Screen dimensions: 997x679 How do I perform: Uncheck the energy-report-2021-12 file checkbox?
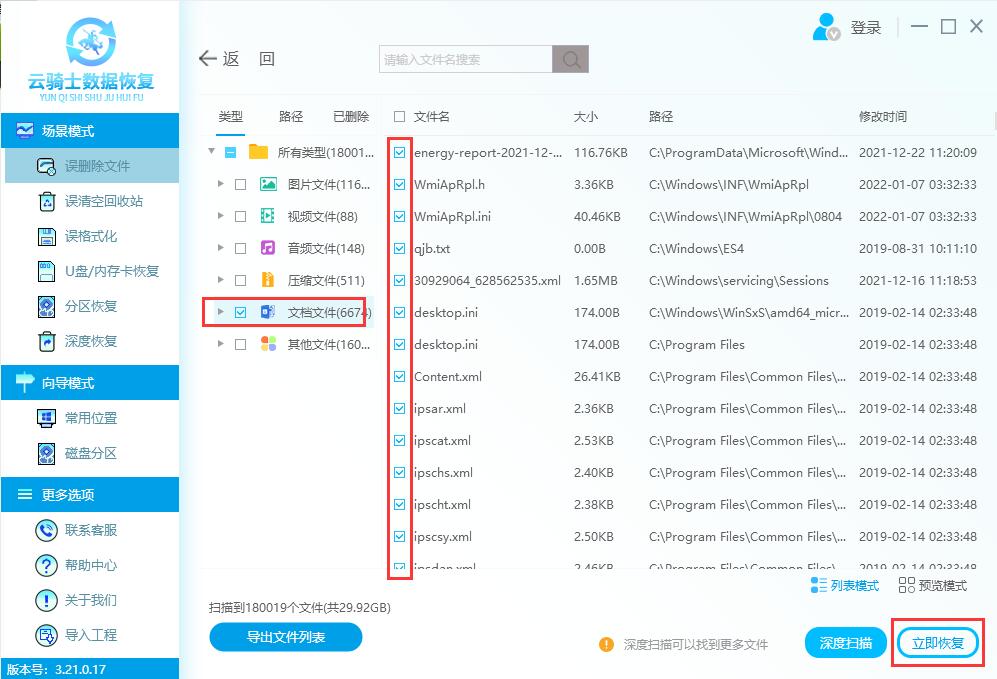pos(399,153)
